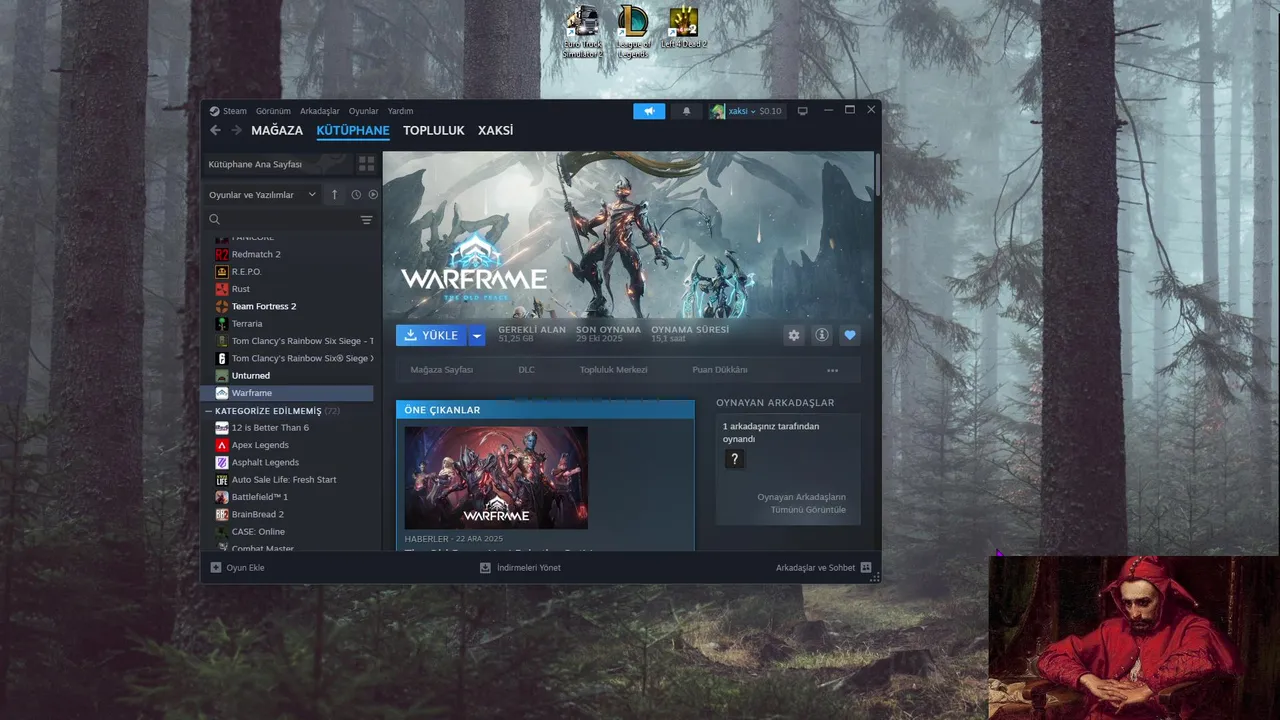The width and height of the screenshot is (1280, 720).
Task: Click the Manage Downloads icon
Action: 485,567
